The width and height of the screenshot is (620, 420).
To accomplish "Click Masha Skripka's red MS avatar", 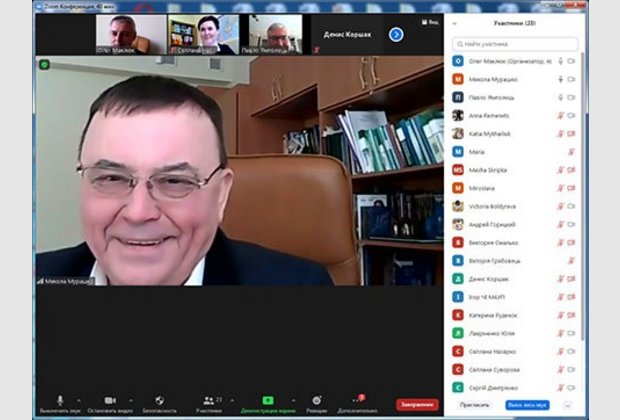I will (458, 170).
